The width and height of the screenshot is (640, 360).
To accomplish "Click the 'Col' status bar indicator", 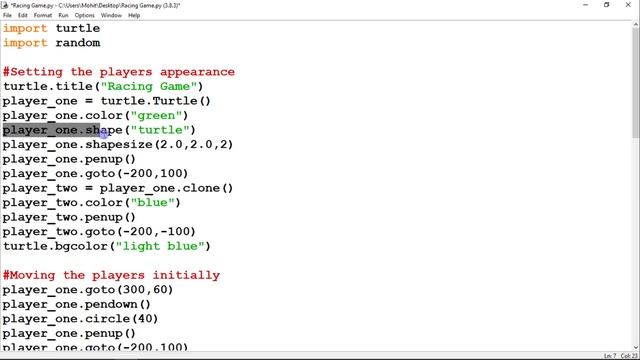I will 629,356.
